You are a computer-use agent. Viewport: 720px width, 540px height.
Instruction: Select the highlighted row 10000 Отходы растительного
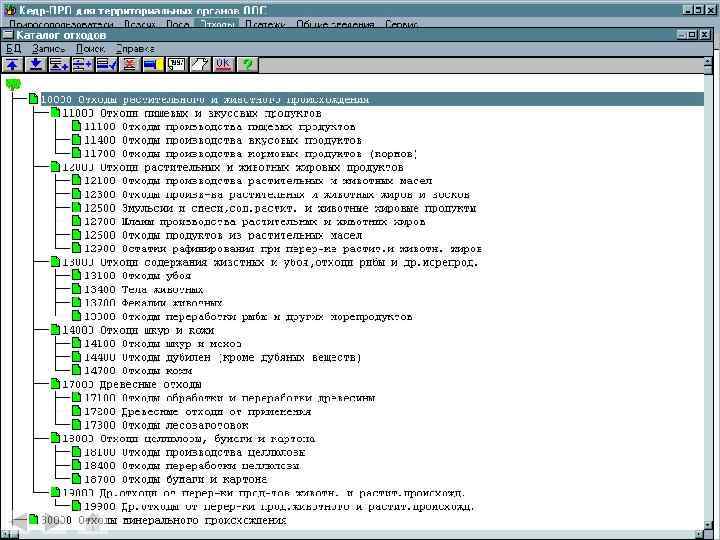(372, 99)
